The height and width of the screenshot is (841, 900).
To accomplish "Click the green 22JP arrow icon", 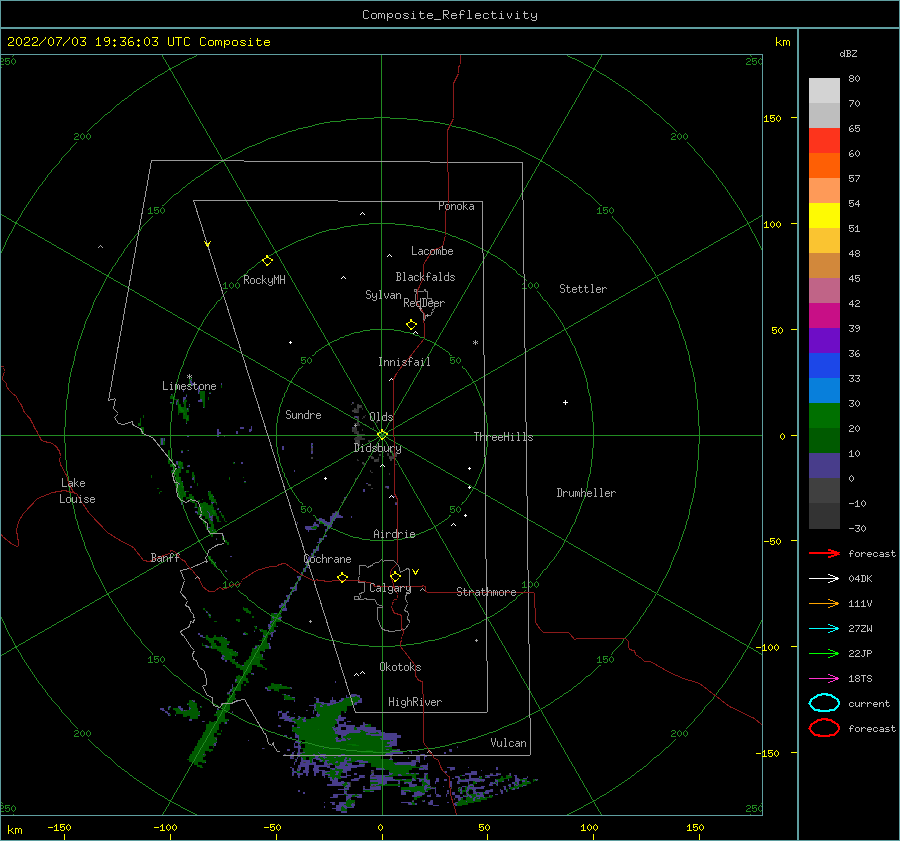I will click(824, 653).
